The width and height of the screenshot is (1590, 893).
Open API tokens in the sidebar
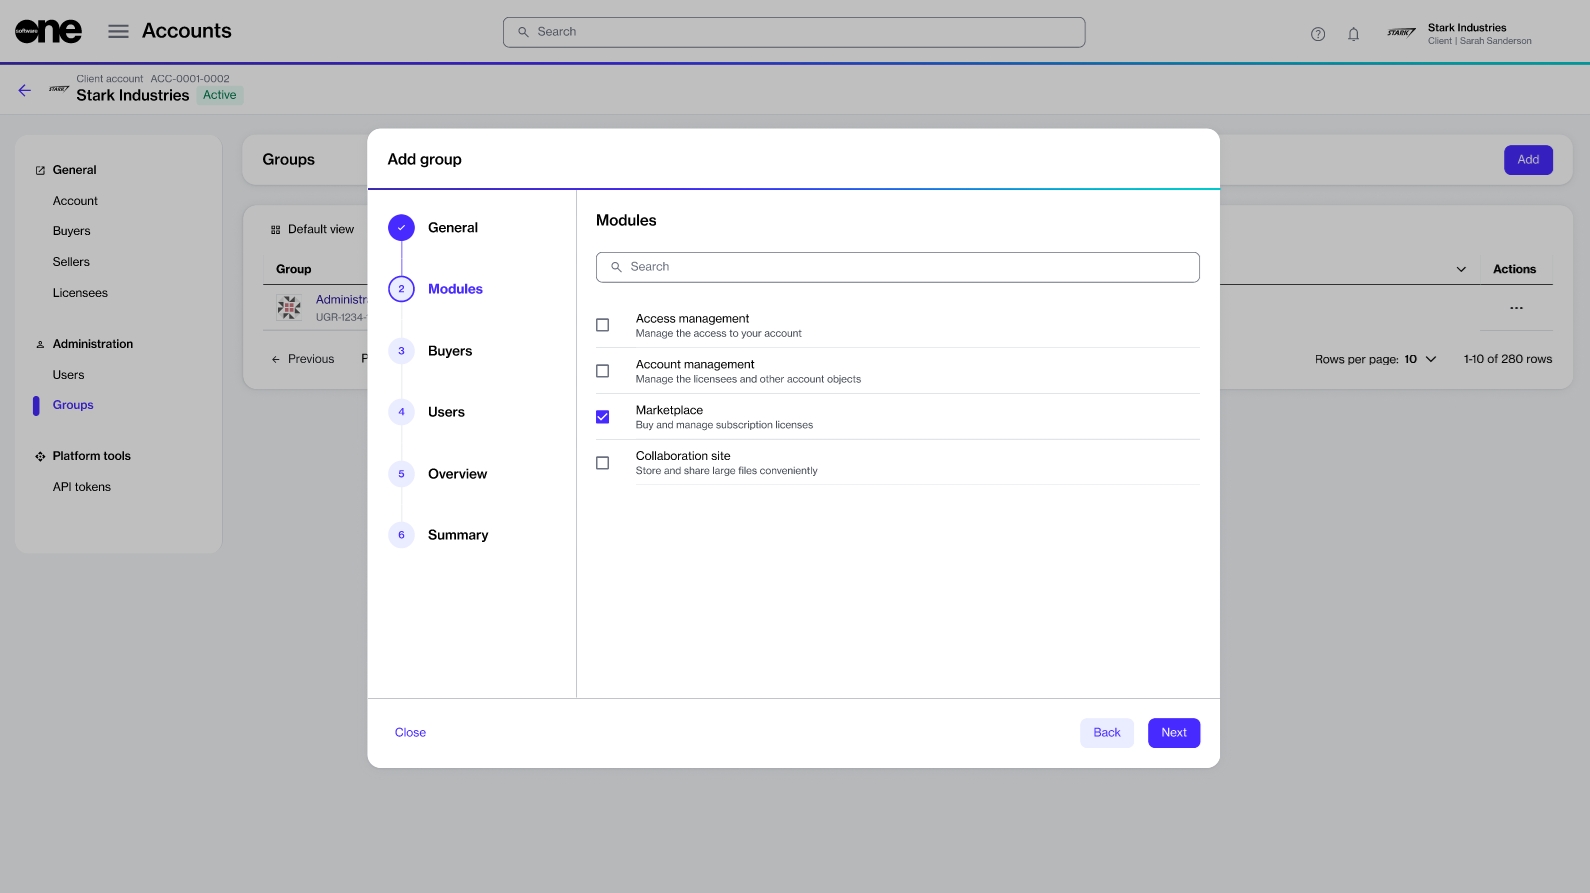(82, 487)
